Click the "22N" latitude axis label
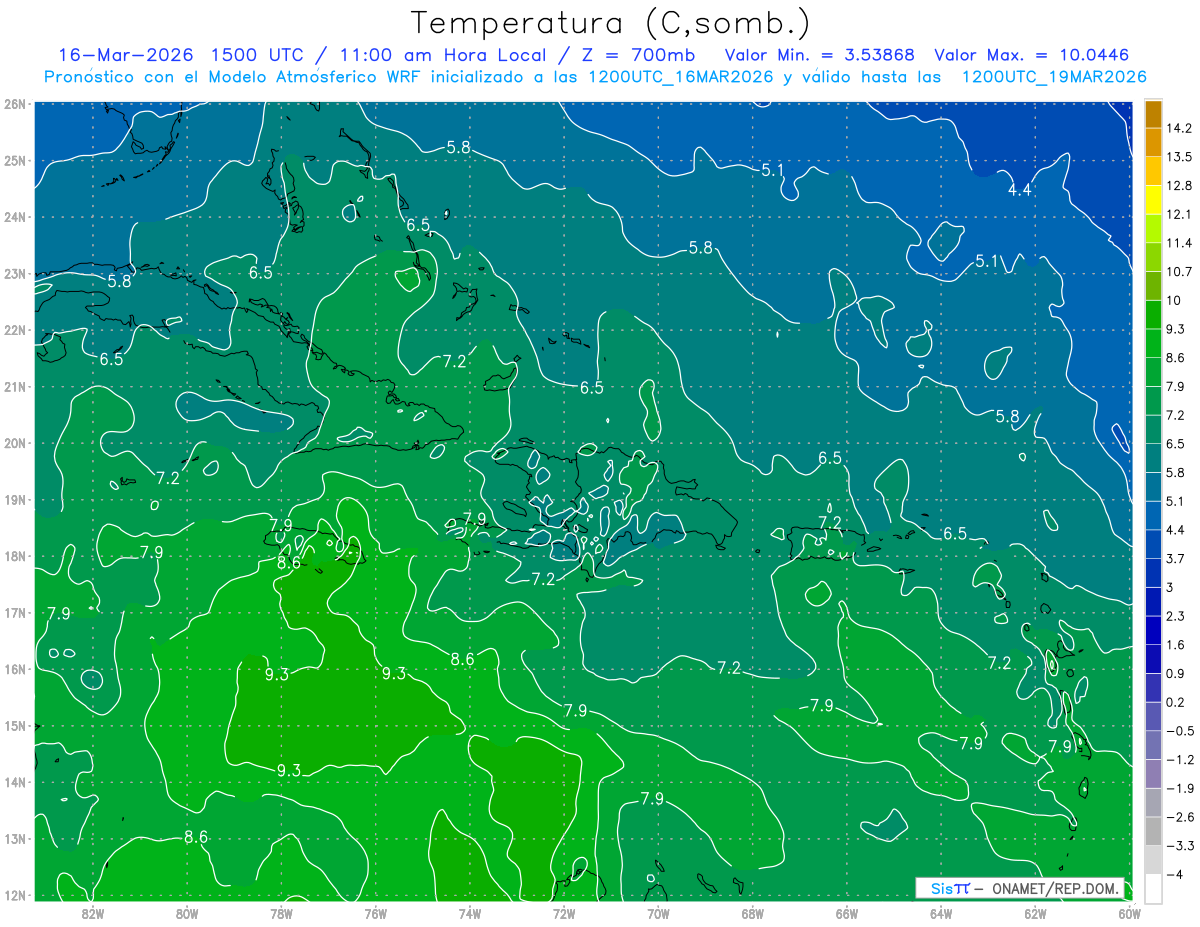Image resolution: width=1200 pixels, height=927 pixels. [x=16, y=330]
